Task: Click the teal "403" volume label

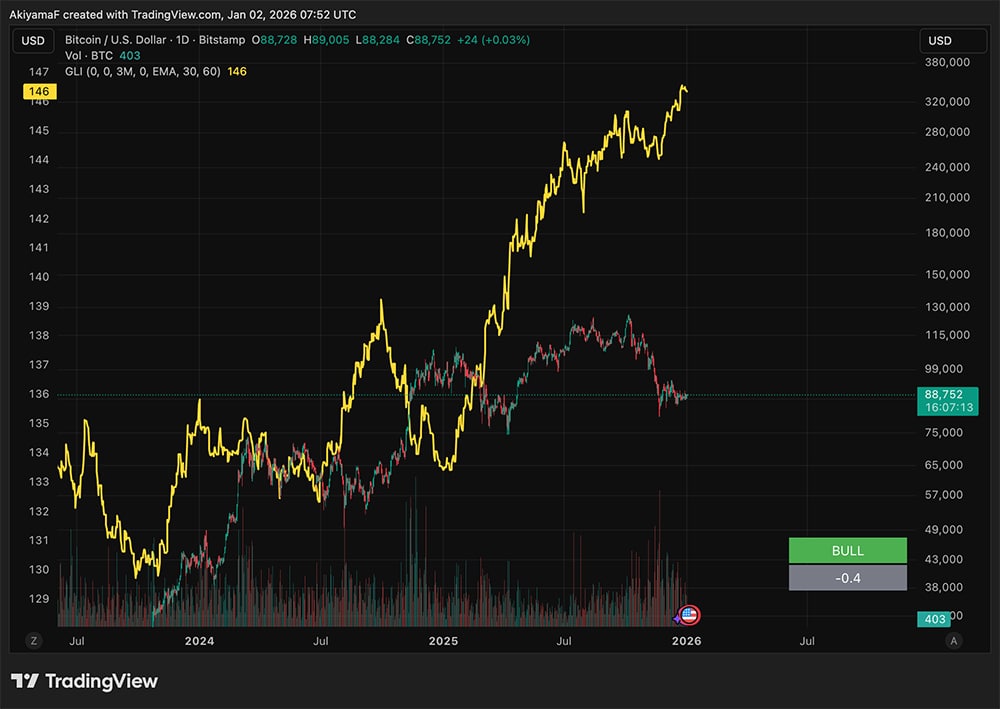Action: click(933, 619)
